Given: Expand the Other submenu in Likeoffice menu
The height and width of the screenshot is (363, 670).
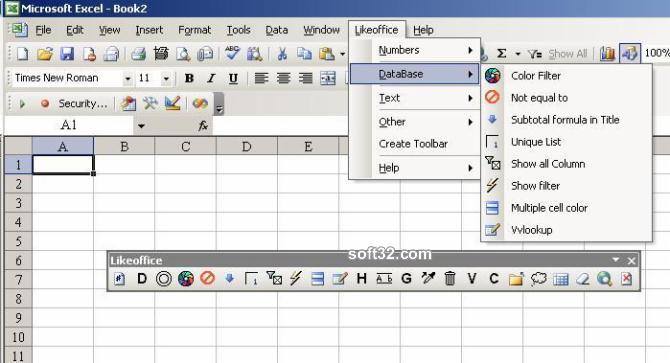Looking at the screenshot, I should (414, 122).
